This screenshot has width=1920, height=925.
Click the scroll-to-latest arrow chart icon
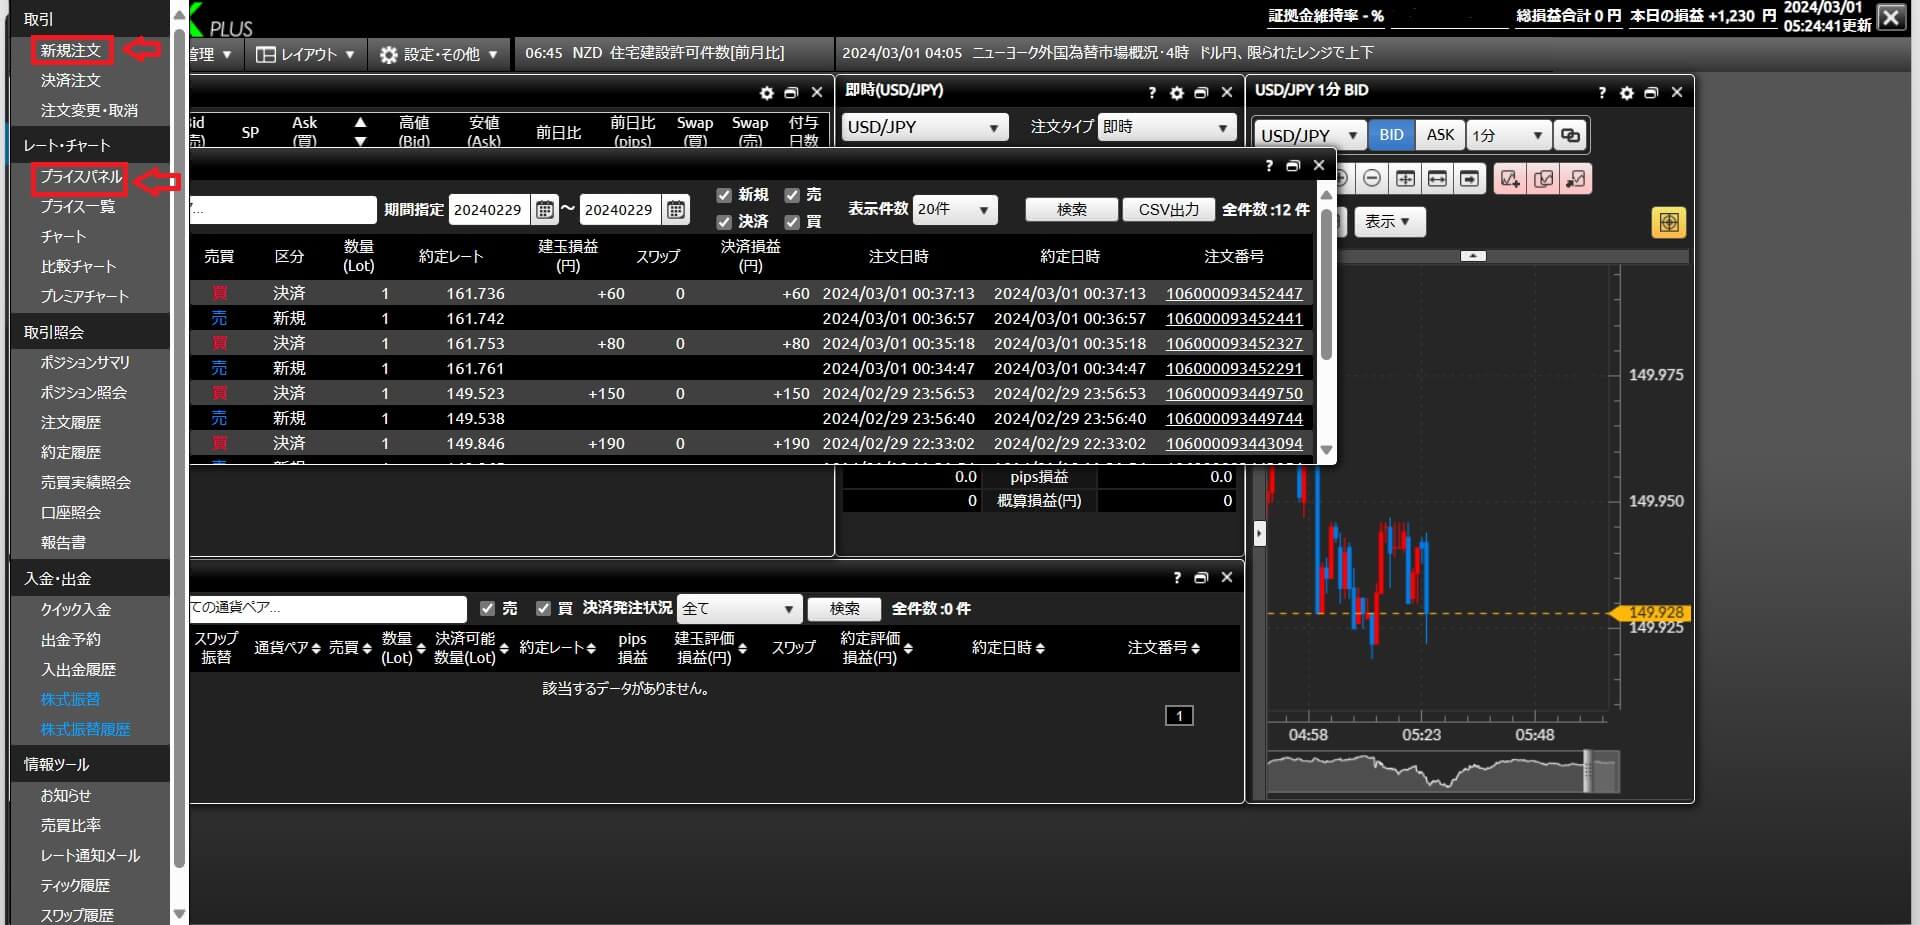(1469, 179)
